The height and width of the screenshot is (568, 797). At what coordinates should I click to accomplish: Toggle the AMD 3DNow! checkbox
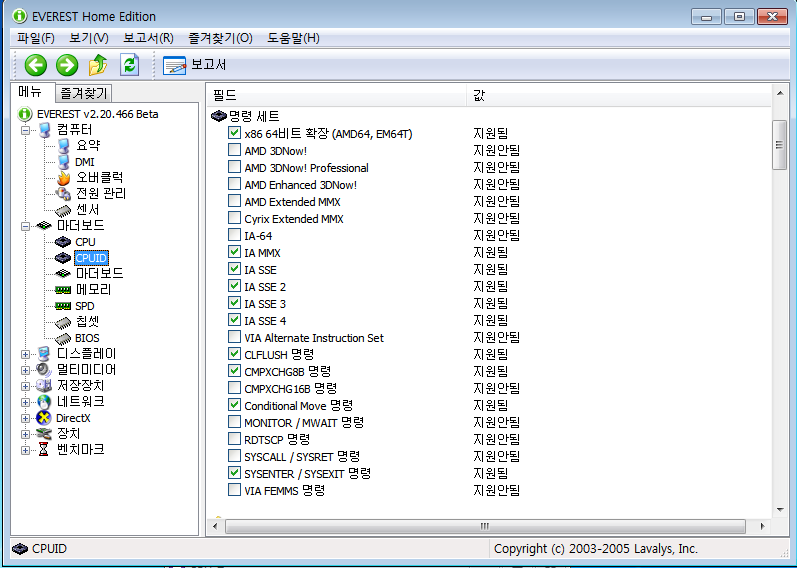234,150
